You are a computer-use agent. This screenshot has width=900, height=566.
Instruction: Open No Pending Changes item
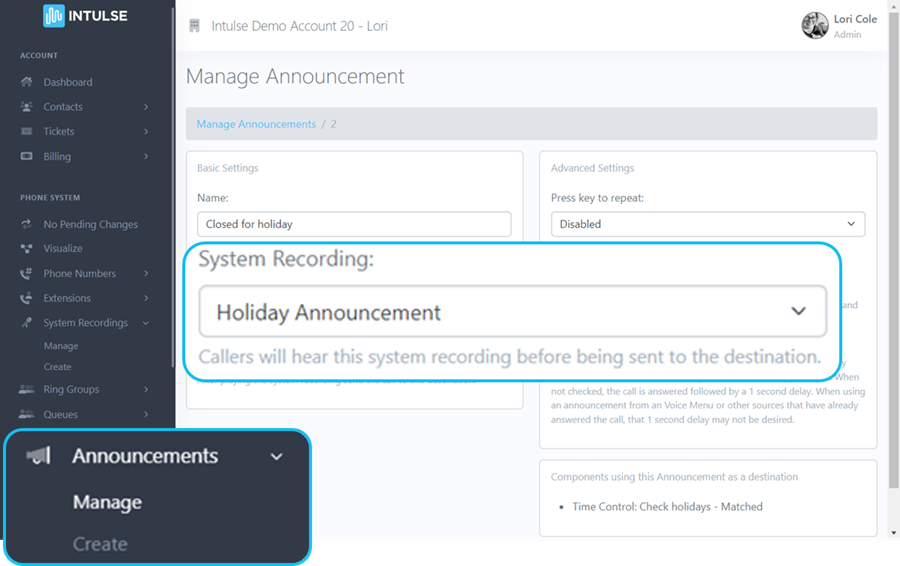coord(90,224)
